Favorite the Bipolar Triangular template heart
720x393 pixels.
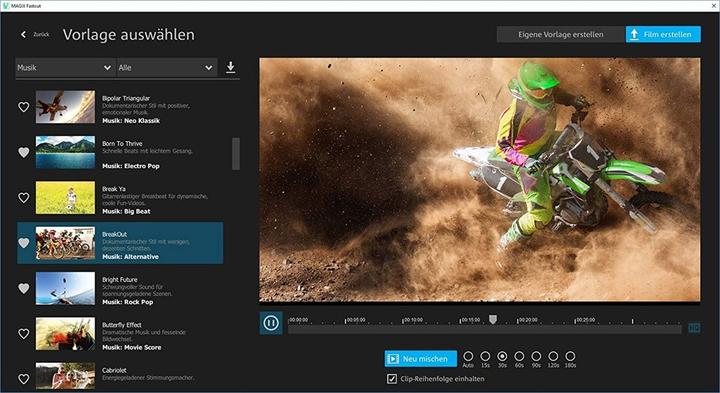click(23, 107)
